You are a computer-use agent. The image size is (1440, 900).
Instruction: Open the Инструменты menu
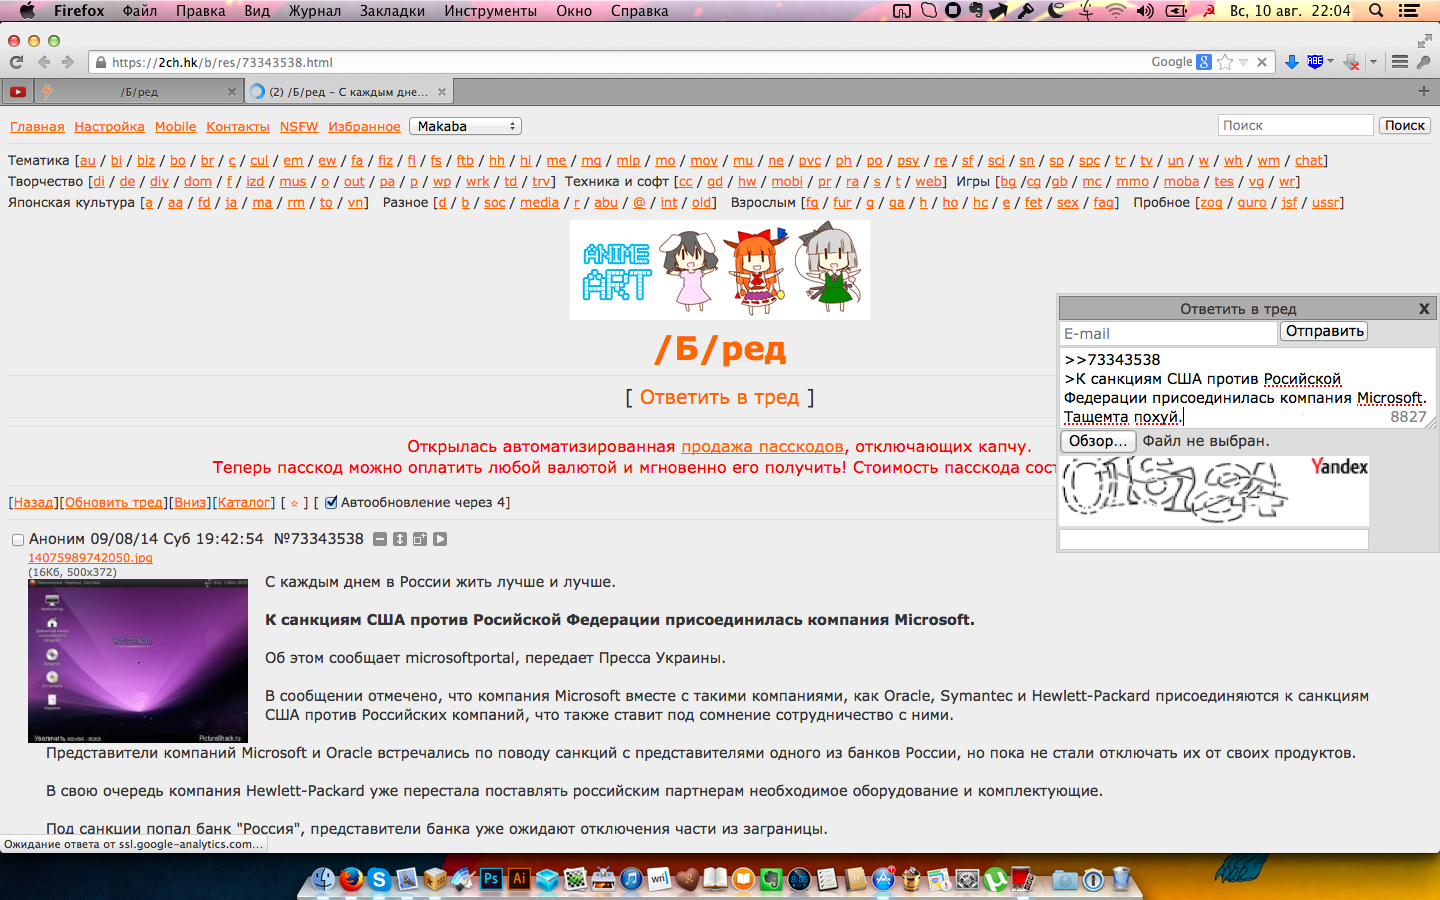coord(490,11)
